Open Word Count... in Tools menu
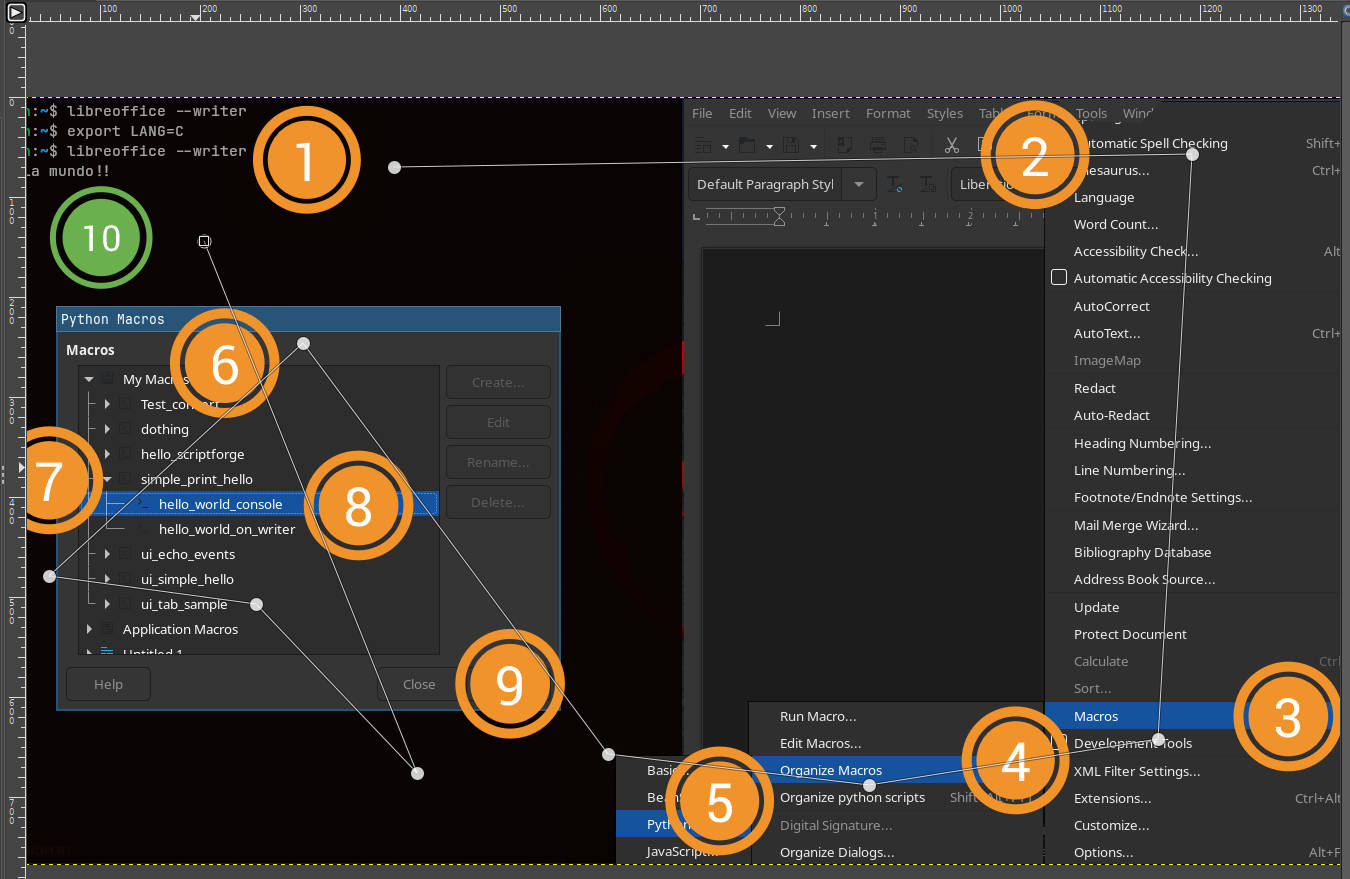 pos(1116,224)
